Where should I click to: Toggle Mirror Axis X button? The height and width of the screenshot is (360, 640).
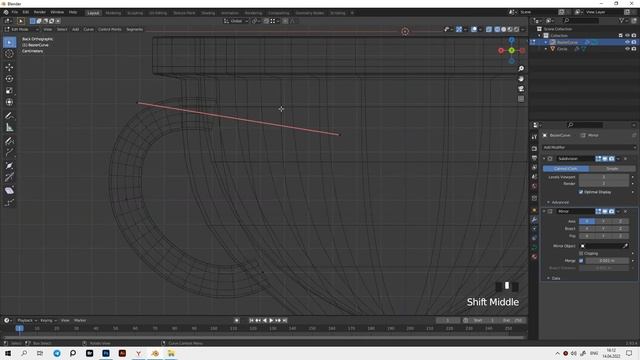click(587, 221)
